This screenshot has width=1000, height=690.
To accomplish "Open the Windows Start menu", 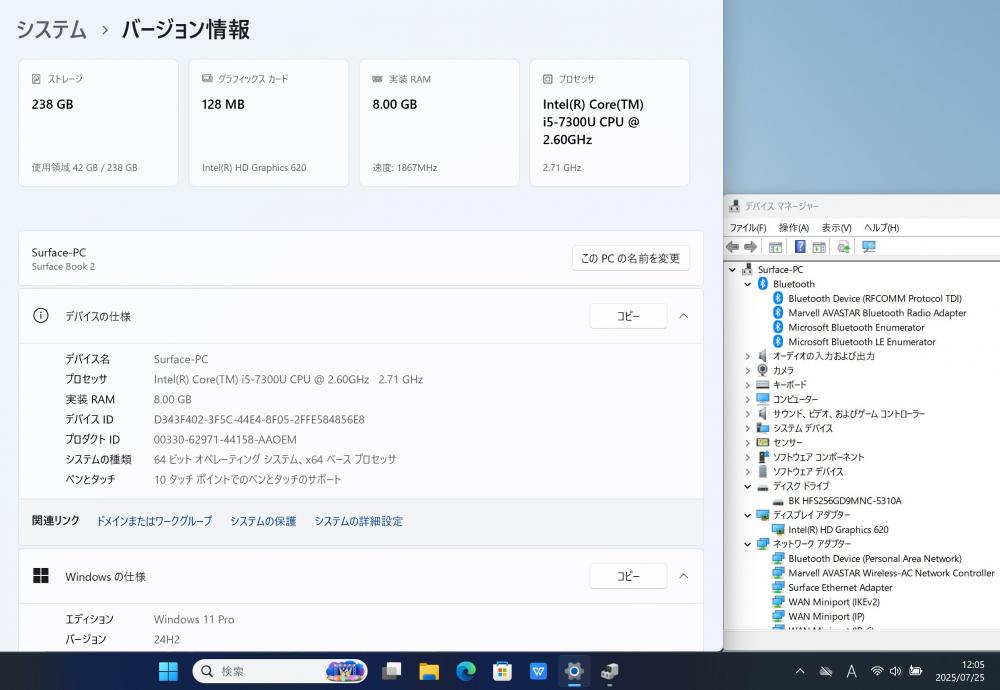I will coord(168,671).
